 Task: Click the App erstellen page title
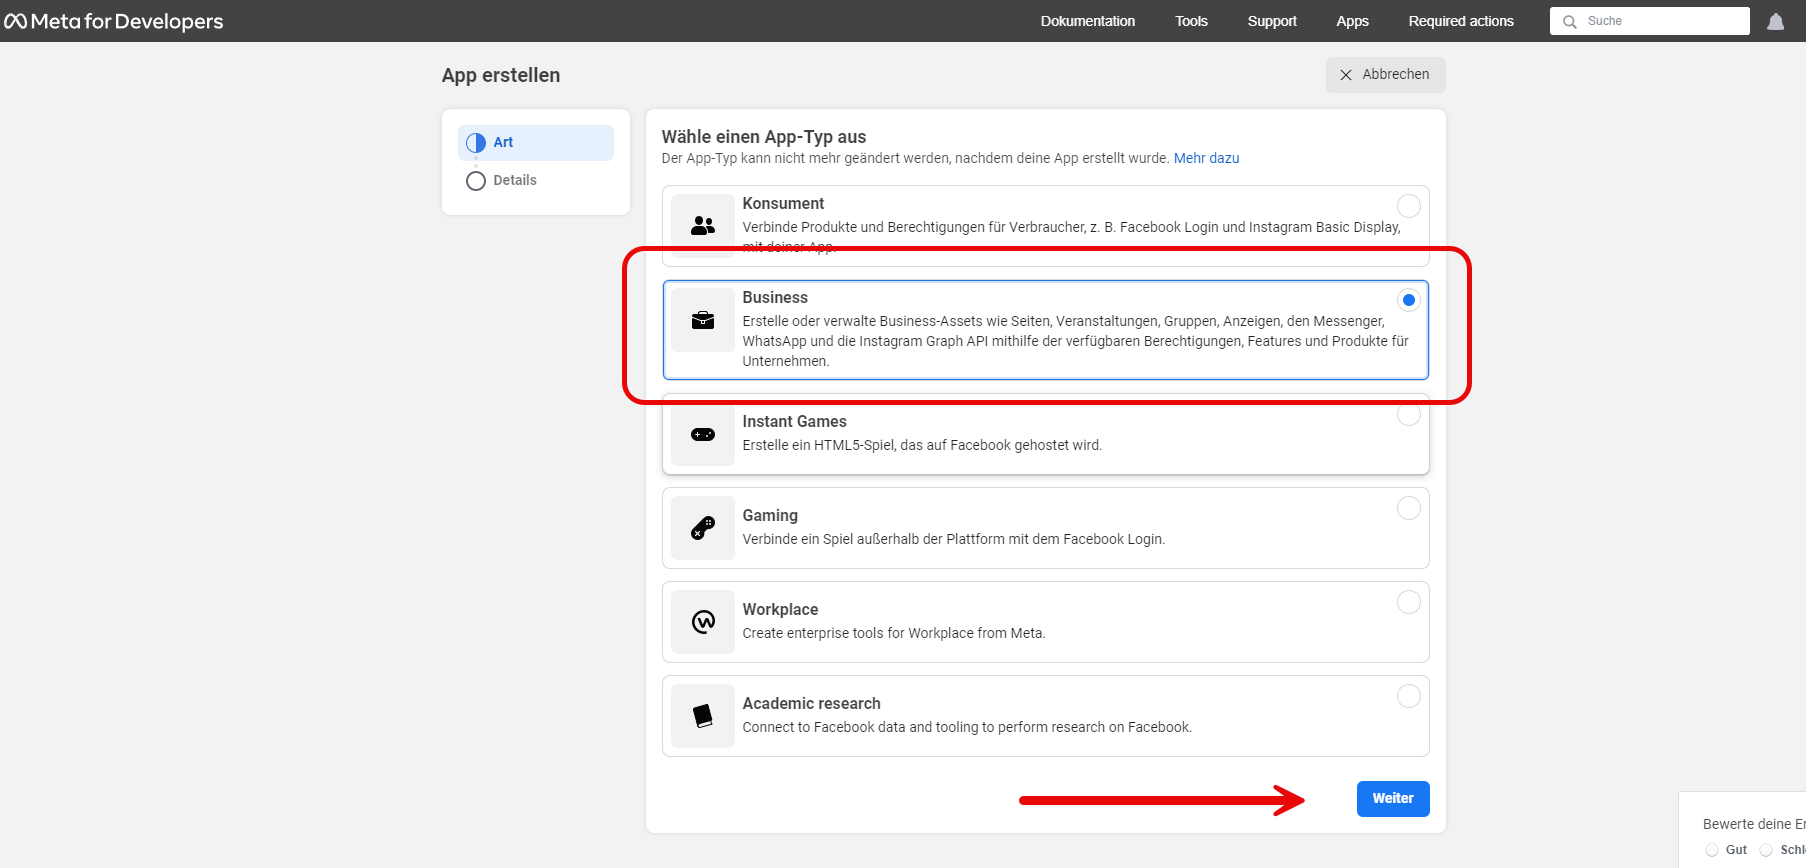tap(501, 76)
